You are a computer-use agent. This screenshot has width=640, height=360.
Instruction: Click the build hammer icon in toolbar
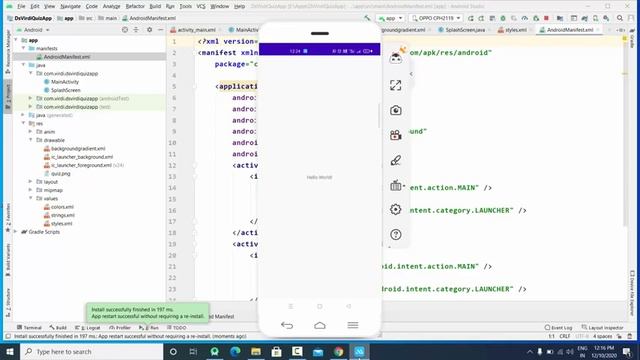click(367, 18)
